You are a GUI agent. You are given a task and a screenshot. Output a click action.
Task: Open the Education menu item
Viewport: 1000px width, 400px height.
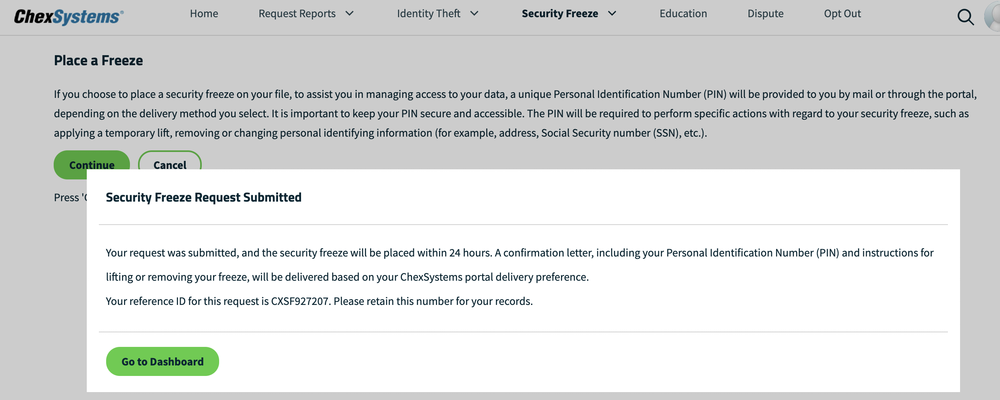pyautogui.click(x=683, y=14)
